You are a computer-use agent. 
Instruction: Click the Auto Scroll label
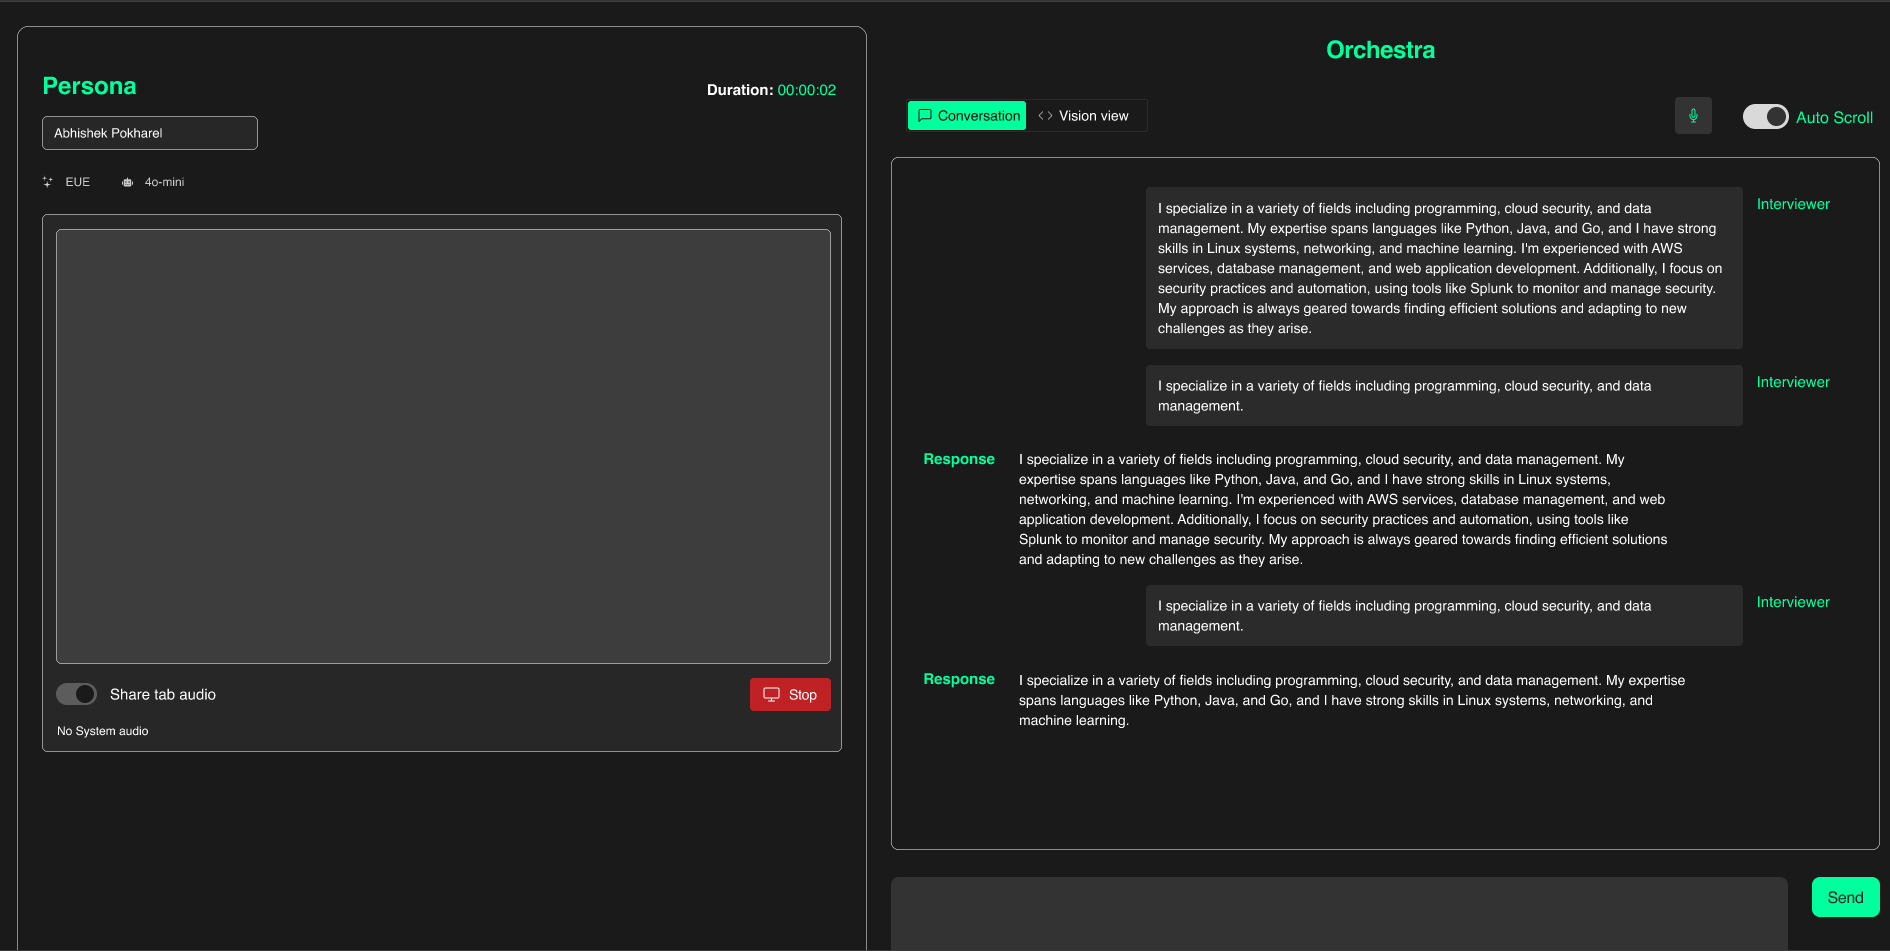click(x=1834, y=117)
